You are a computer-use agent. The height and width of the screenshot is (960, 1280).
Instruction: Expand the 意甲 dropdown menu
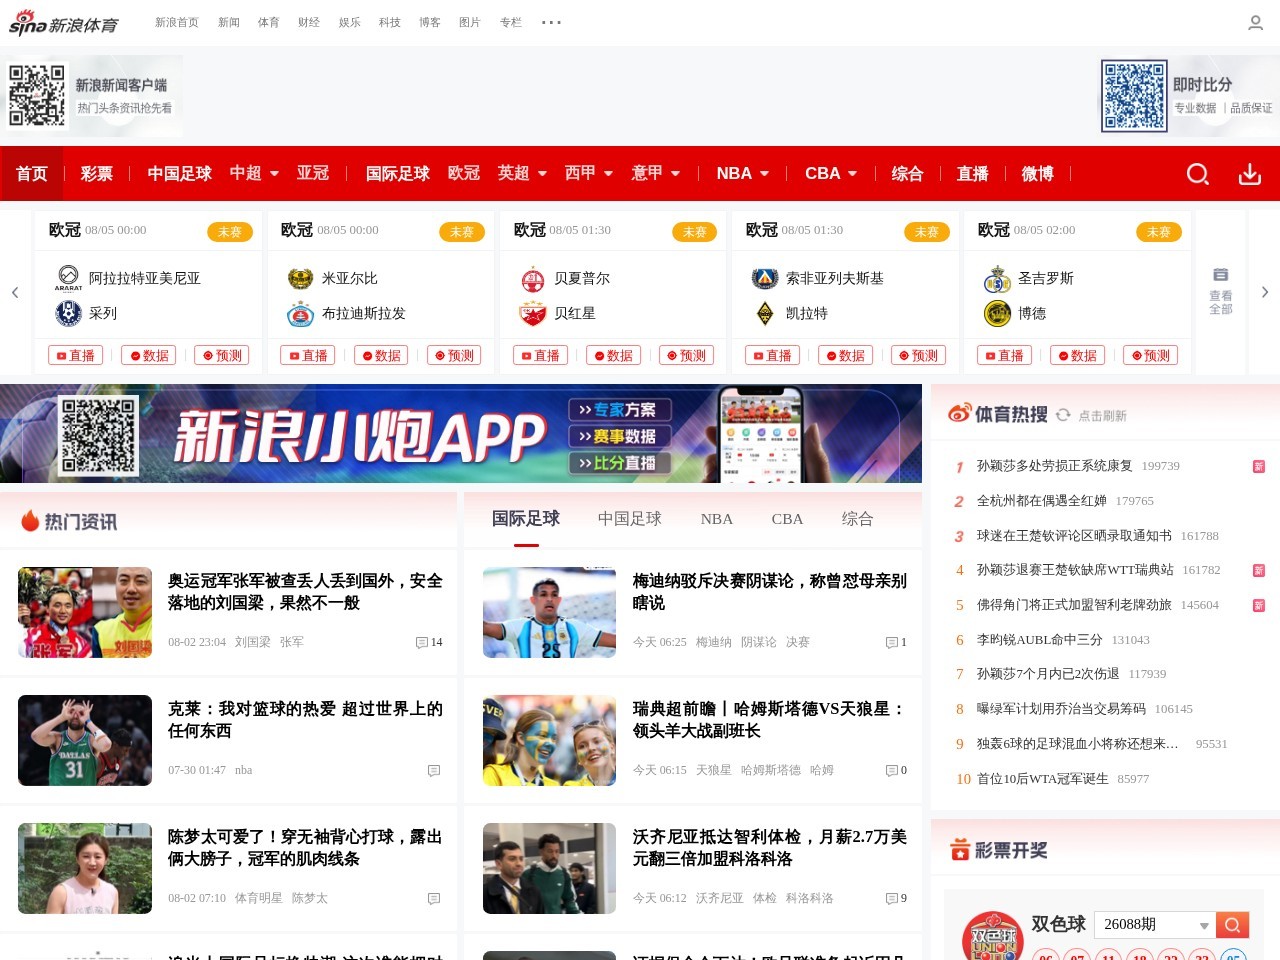click(675, 174)
